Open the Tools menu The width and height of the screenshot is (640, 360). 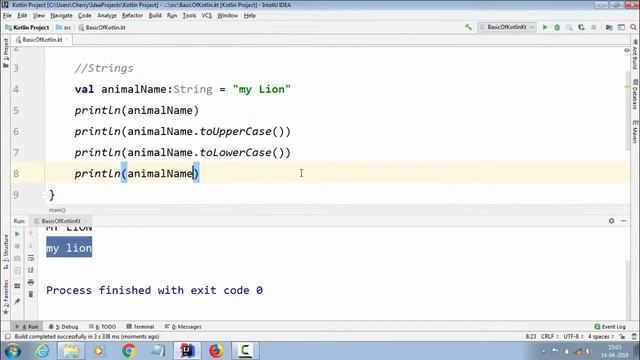tap(189, 16)
